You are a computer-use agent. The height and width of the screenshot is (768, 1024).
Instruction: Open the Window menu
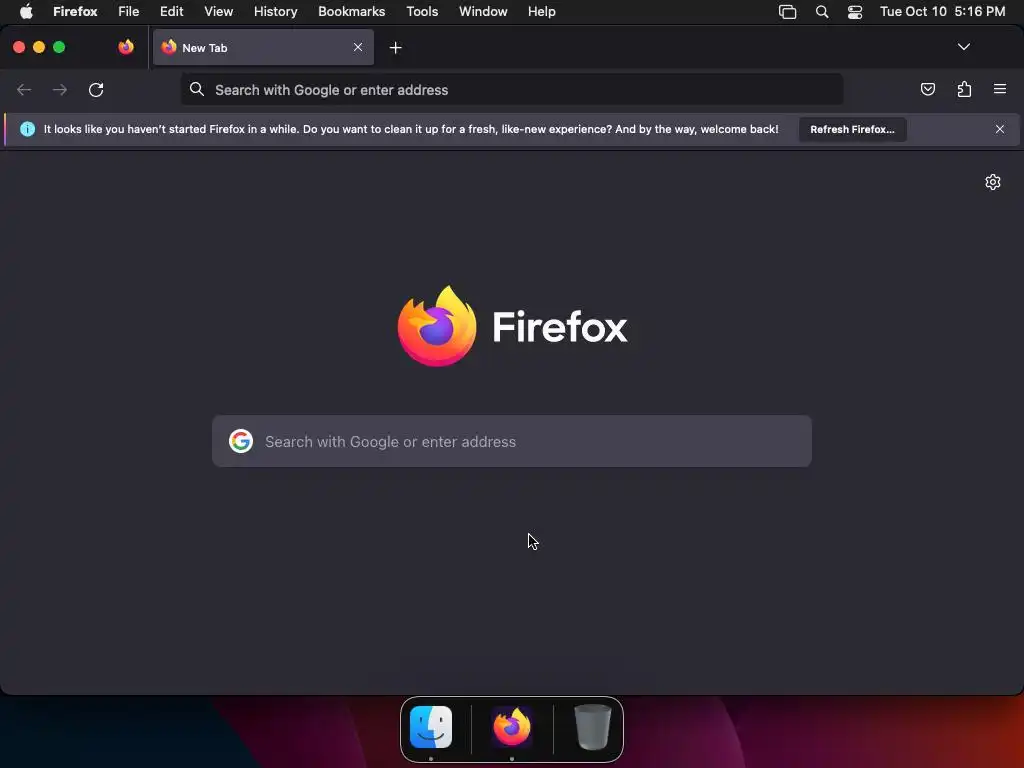(x=483, y=11)
